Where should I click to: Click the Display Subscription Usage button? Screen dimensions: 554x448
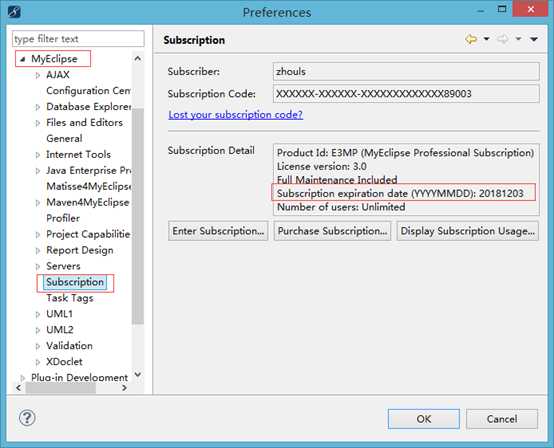tap(468, 231)
